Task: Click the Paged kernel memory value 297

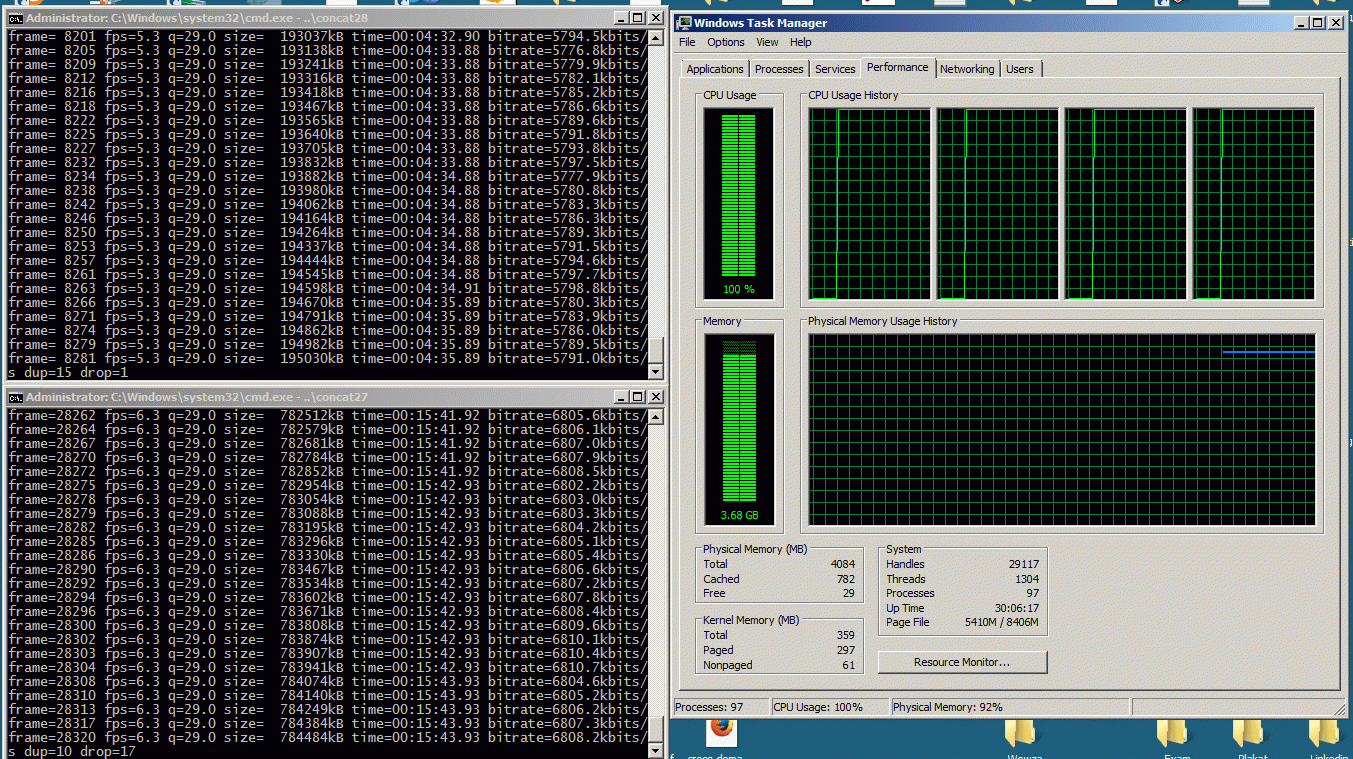Action: pos(846,650)
